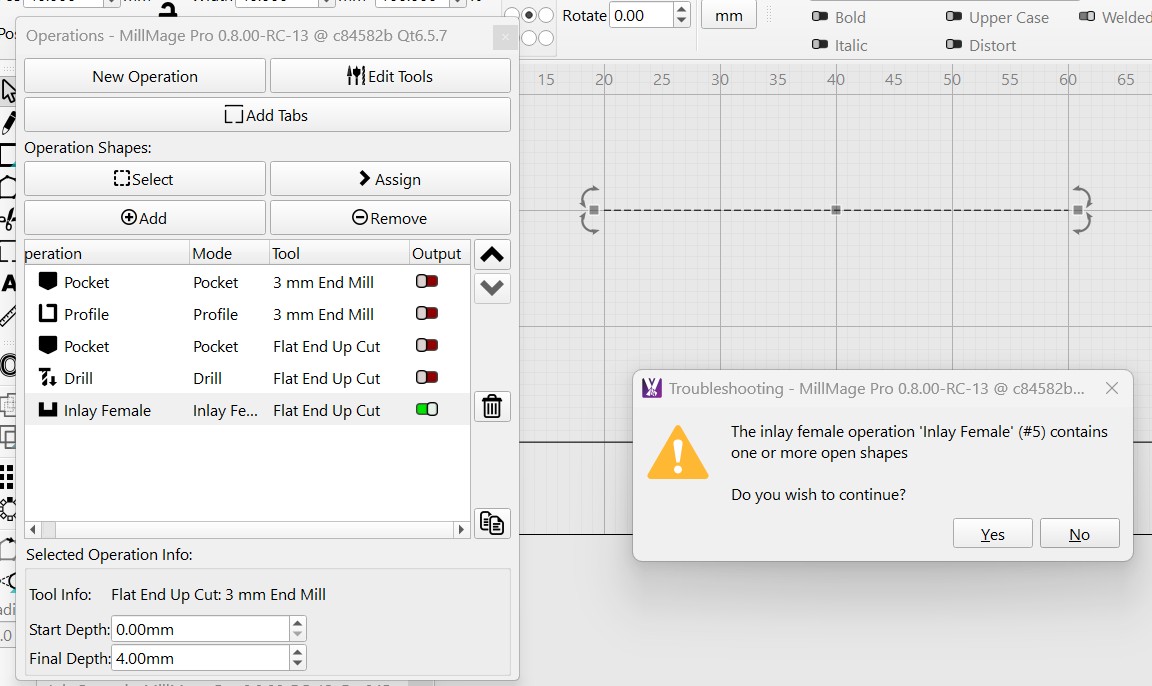Move operation down with the down arrow
Image resolution: width=1152 pixels, height=686 pixels.
point(492,288)
